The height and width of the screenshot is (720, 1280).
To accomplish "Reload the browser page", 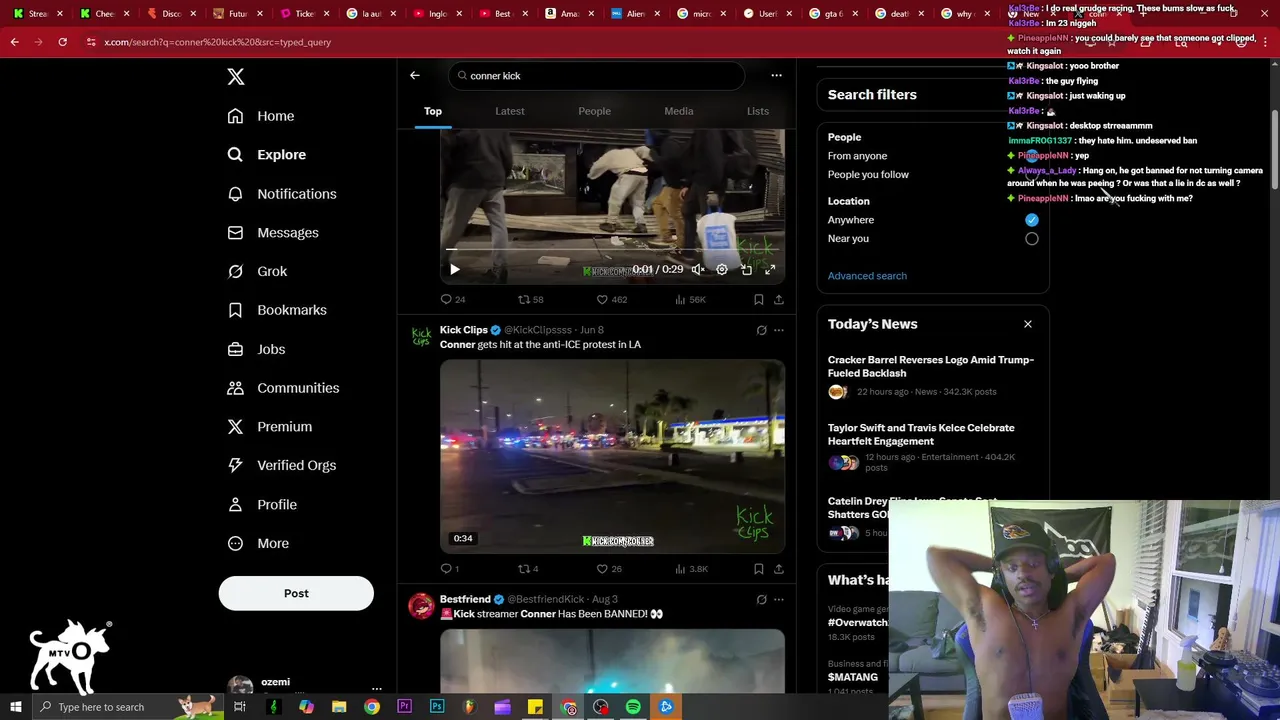I will 62,42.
